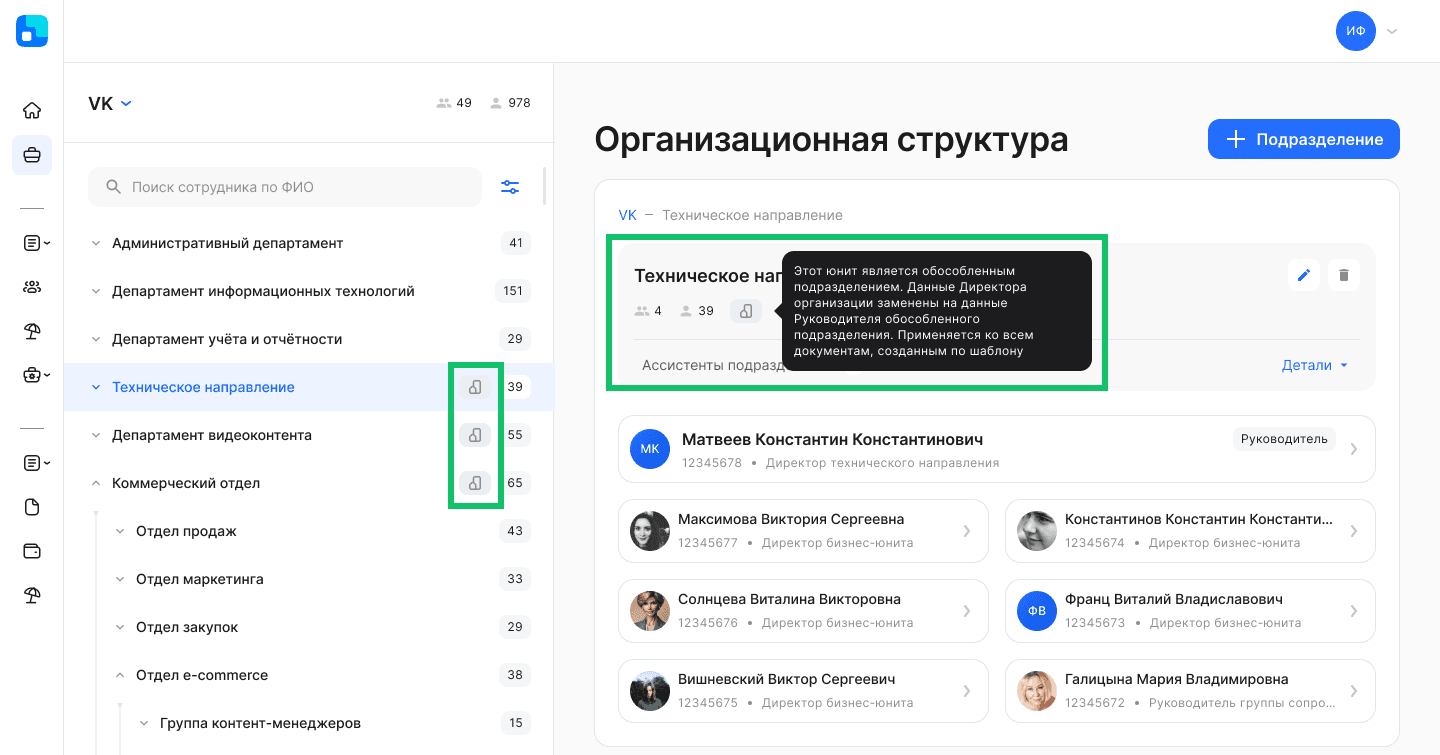This screenshot has width=1440, height=755.
Task: Click the МК avatar of Матвеев
Action: click(x=650, y=449)
